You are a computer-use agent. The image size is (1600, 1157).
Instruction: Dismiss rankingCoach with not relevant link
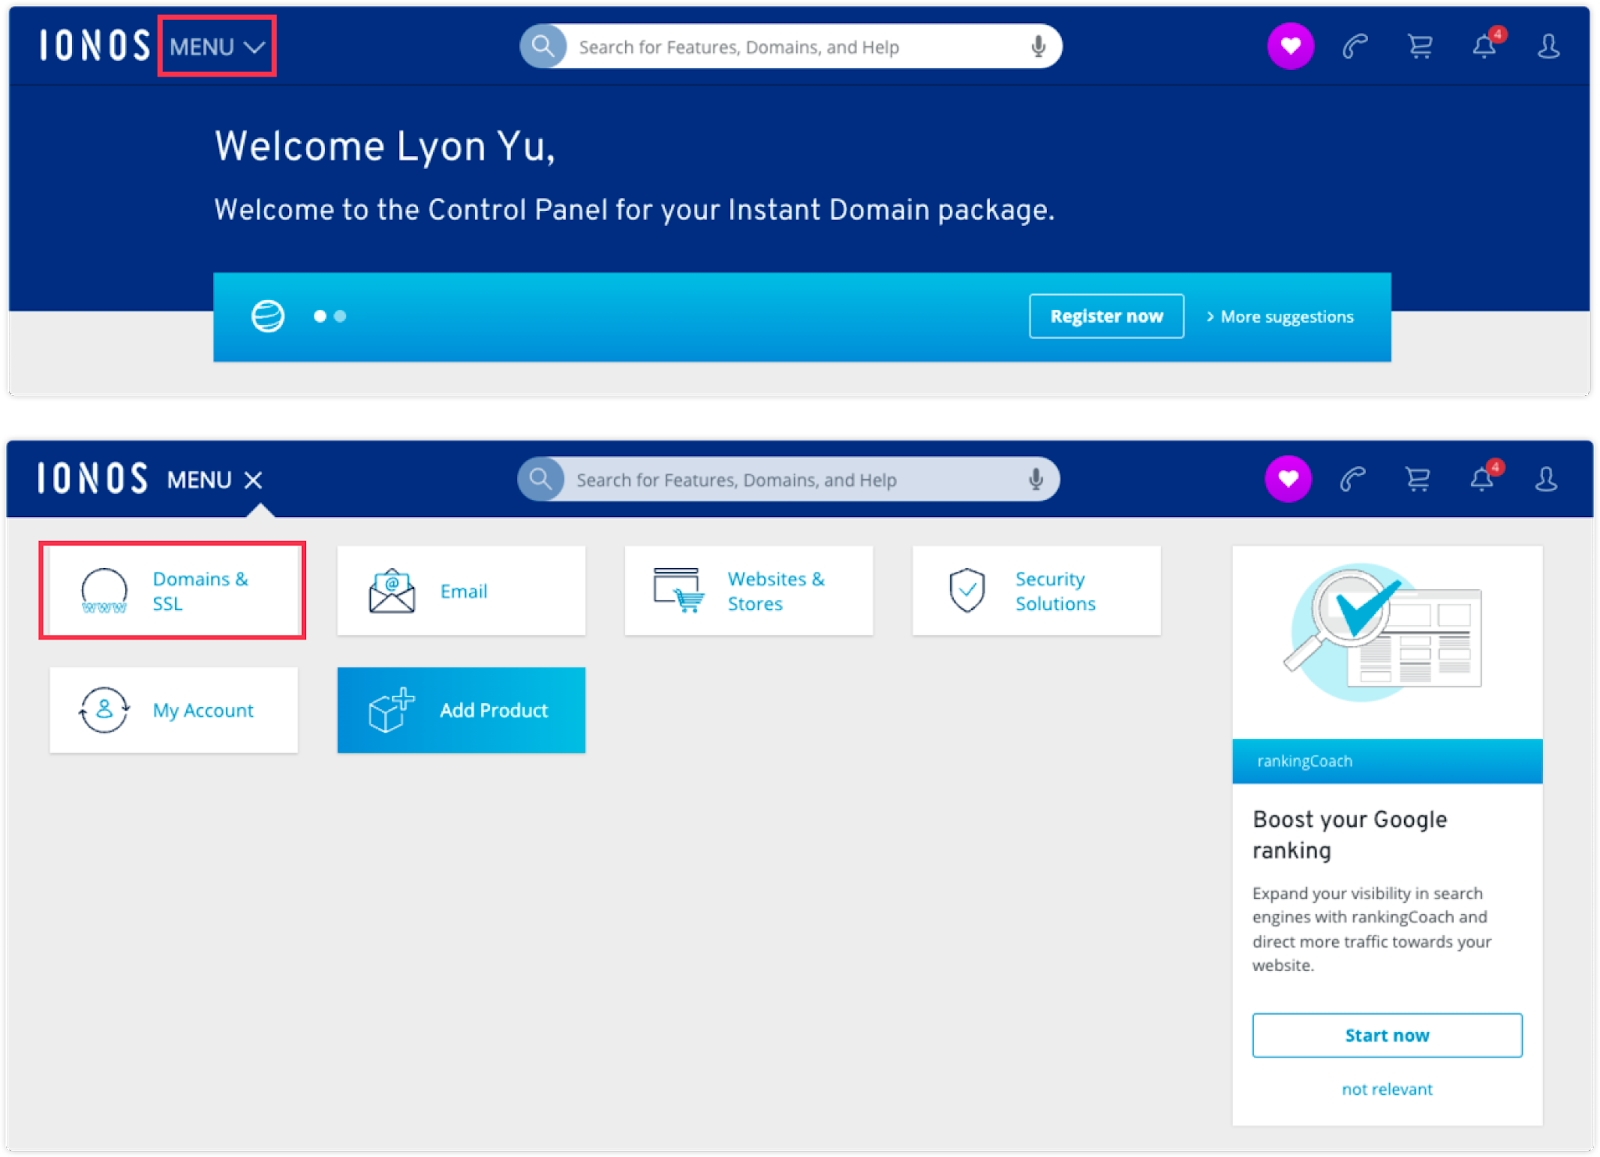[x=1387, y=1089]
